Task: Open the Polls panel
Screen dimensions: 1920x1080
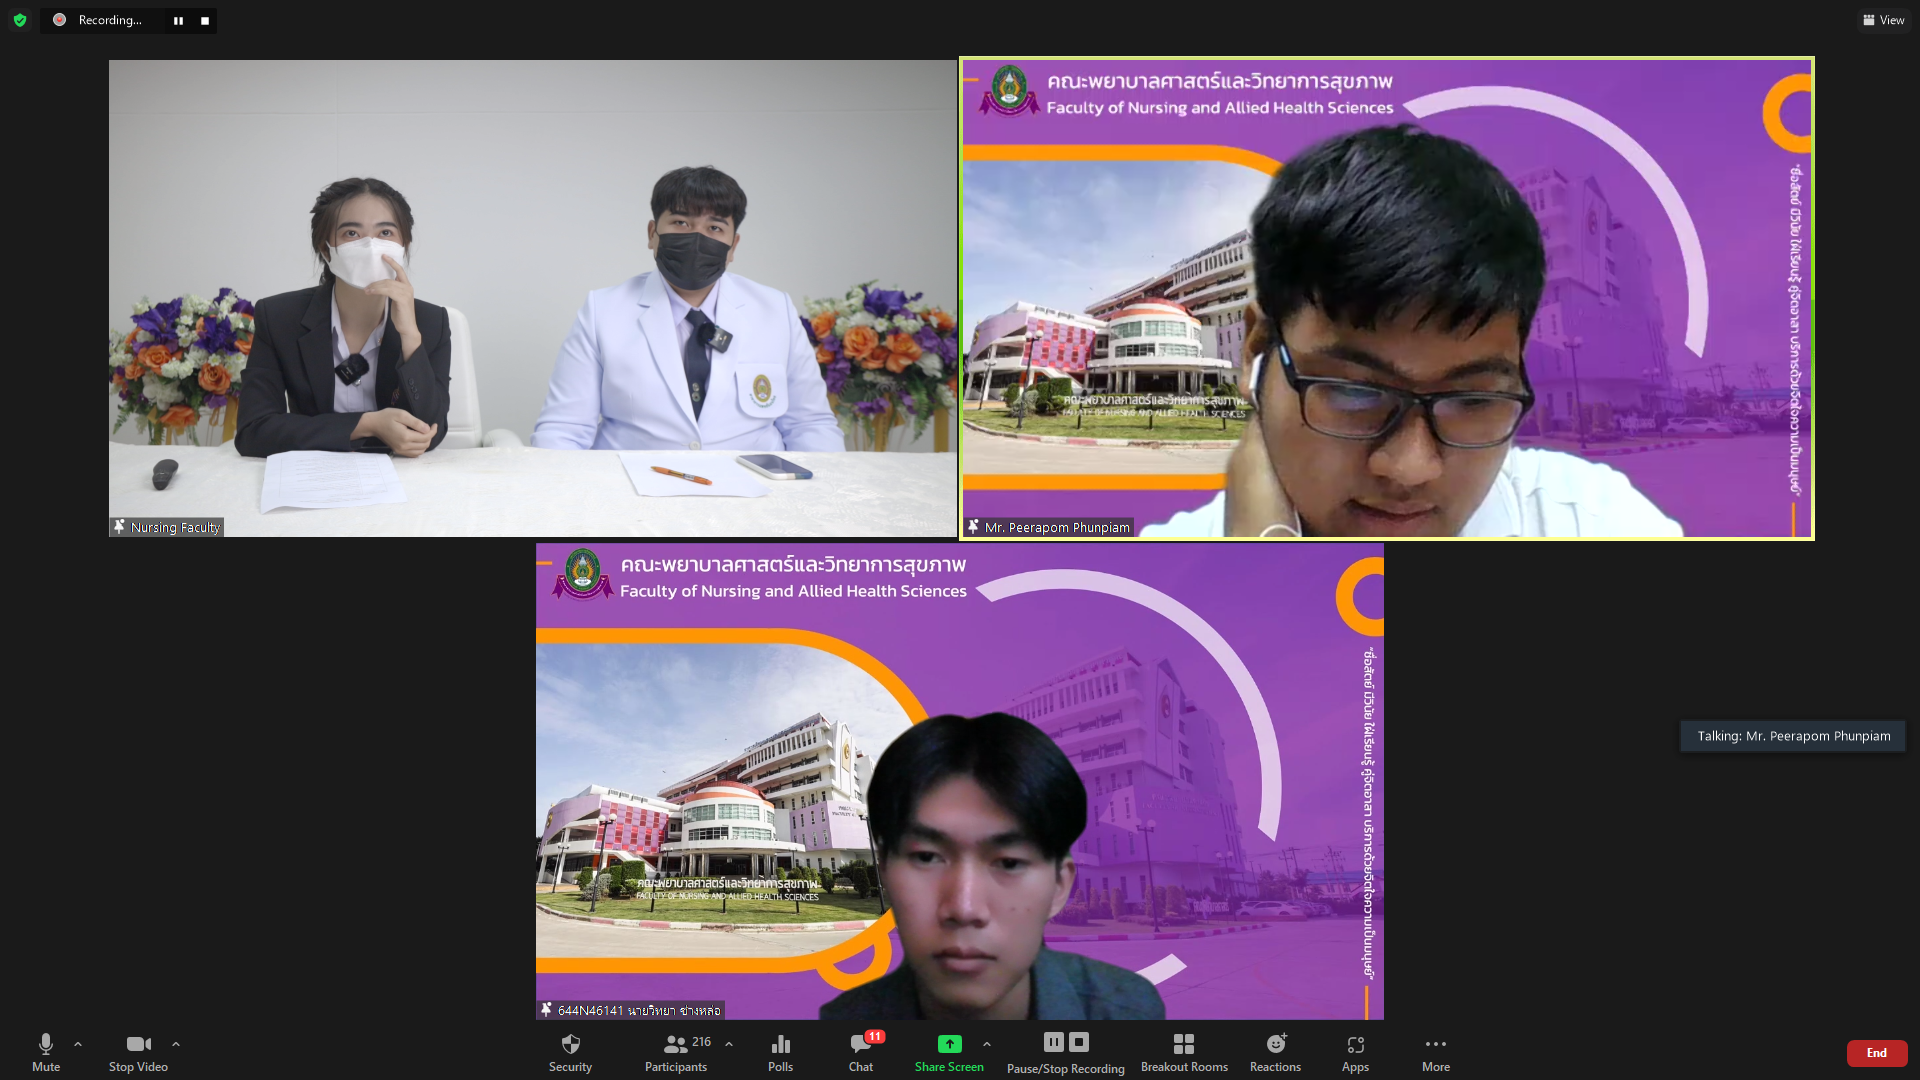Action: pos(780,1051)
